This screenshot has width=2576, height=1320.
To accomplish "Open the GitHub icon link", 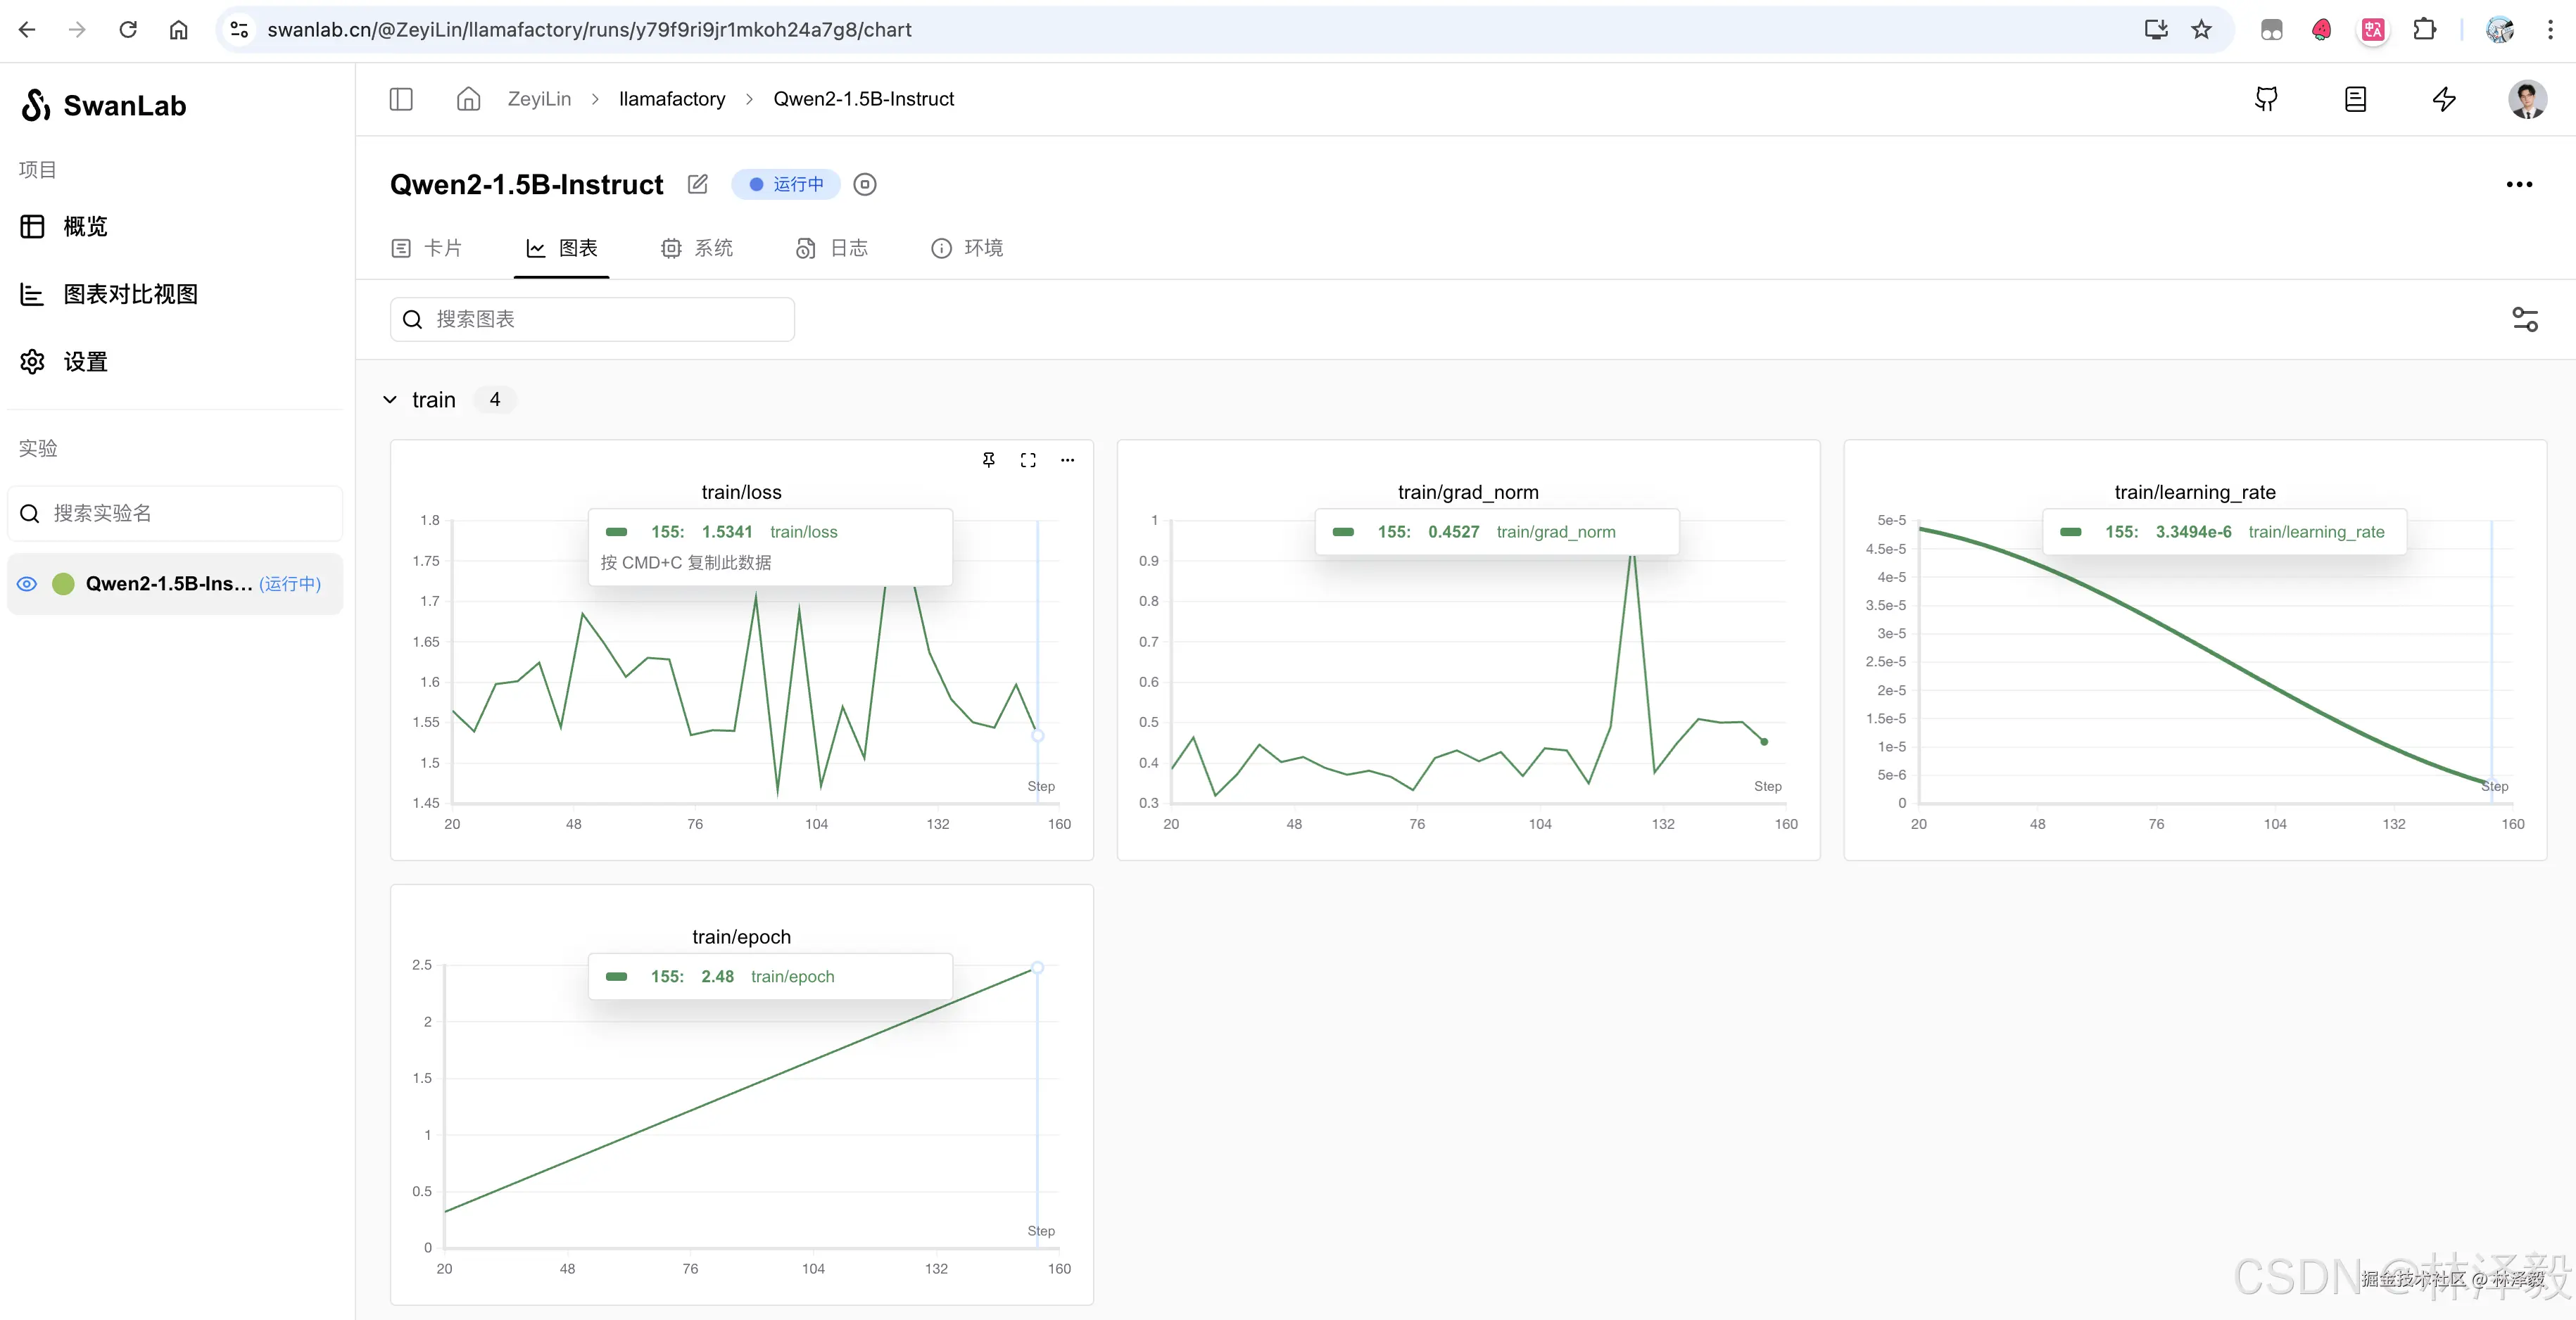I will [2266, 99].
